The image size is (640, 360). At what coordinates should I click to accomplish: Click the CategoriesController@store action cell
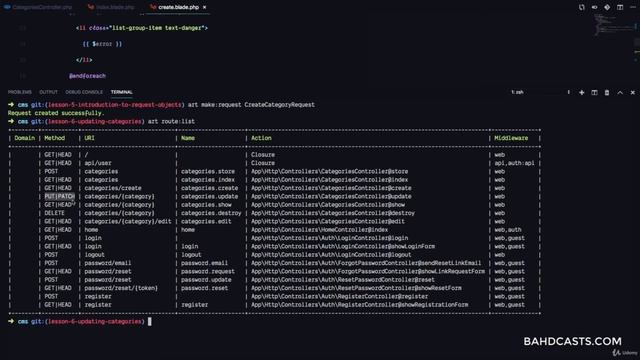click(329, 171)
